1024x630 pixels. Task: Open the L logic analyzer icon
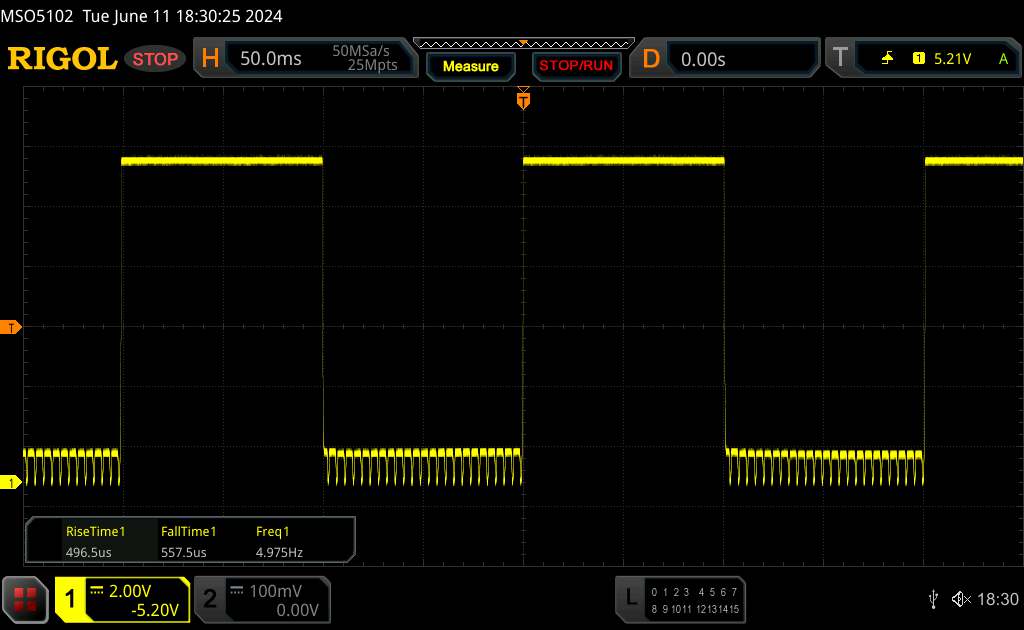tap(631, 598)
